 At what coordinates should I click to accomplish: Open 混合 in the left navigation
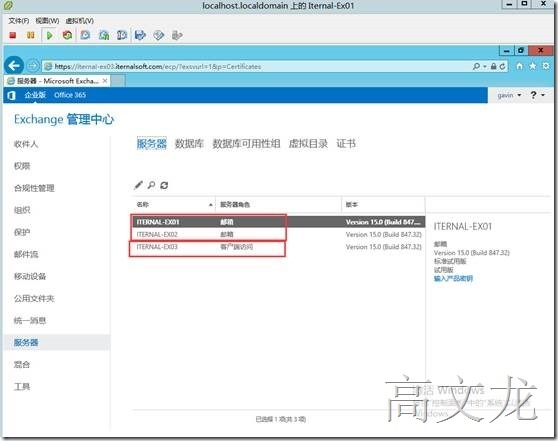coord(22,365)
